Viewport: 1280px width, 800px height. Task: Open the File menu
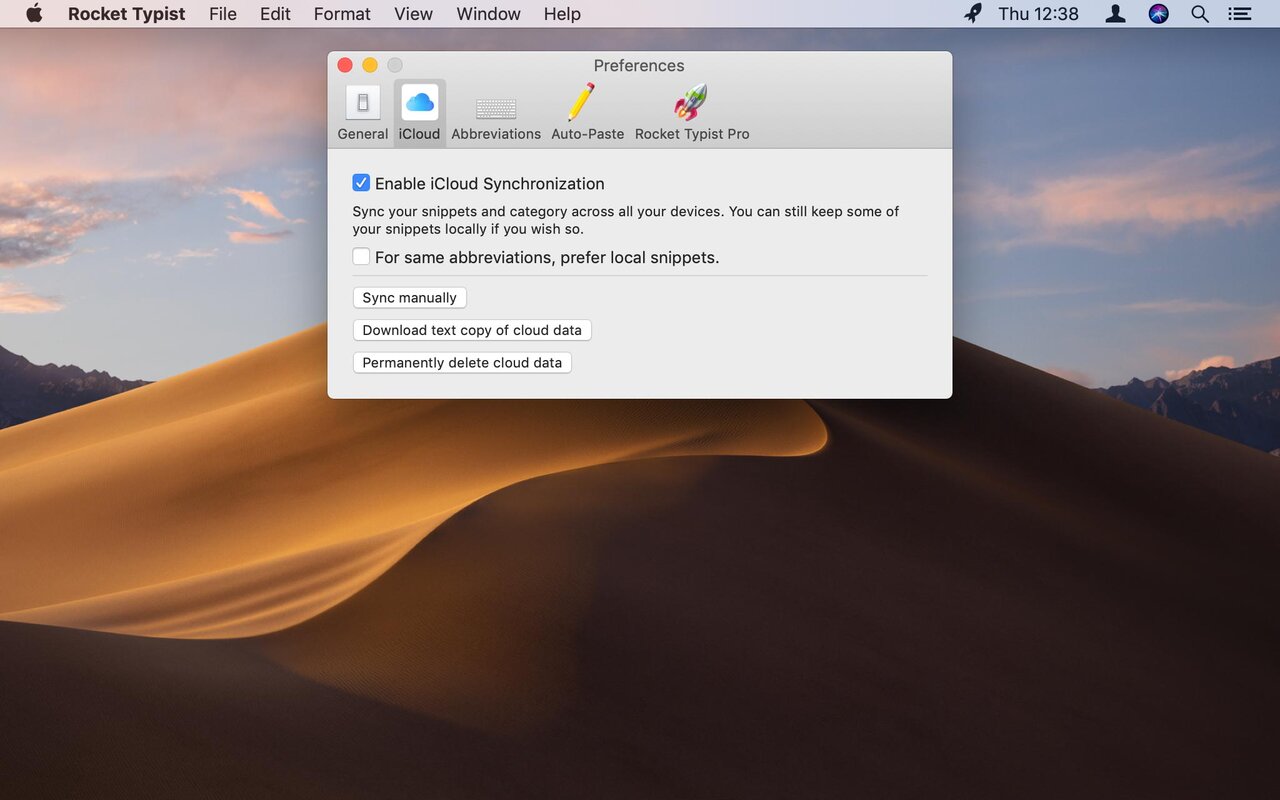[x=223, y=14]
